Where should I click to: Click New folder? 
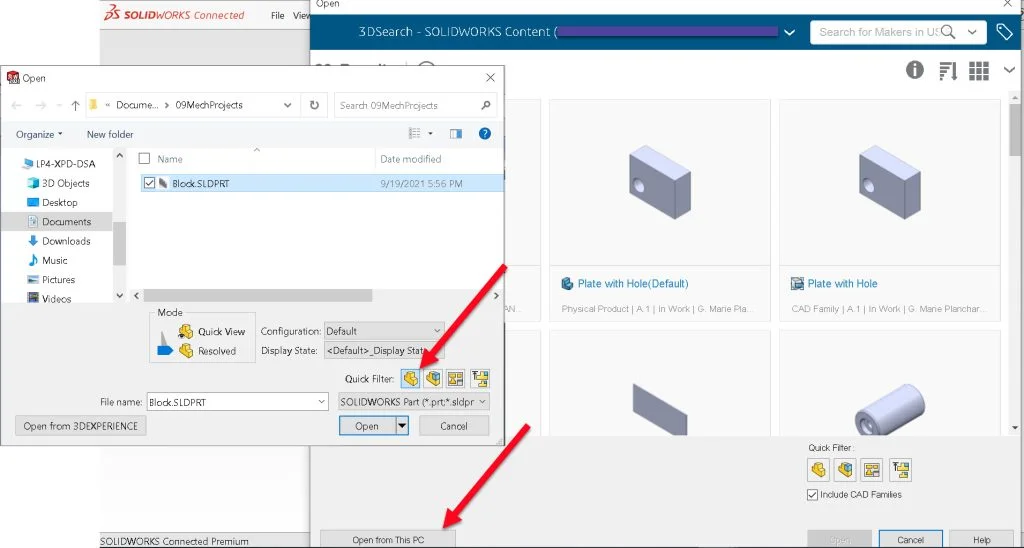pos(110,135)
